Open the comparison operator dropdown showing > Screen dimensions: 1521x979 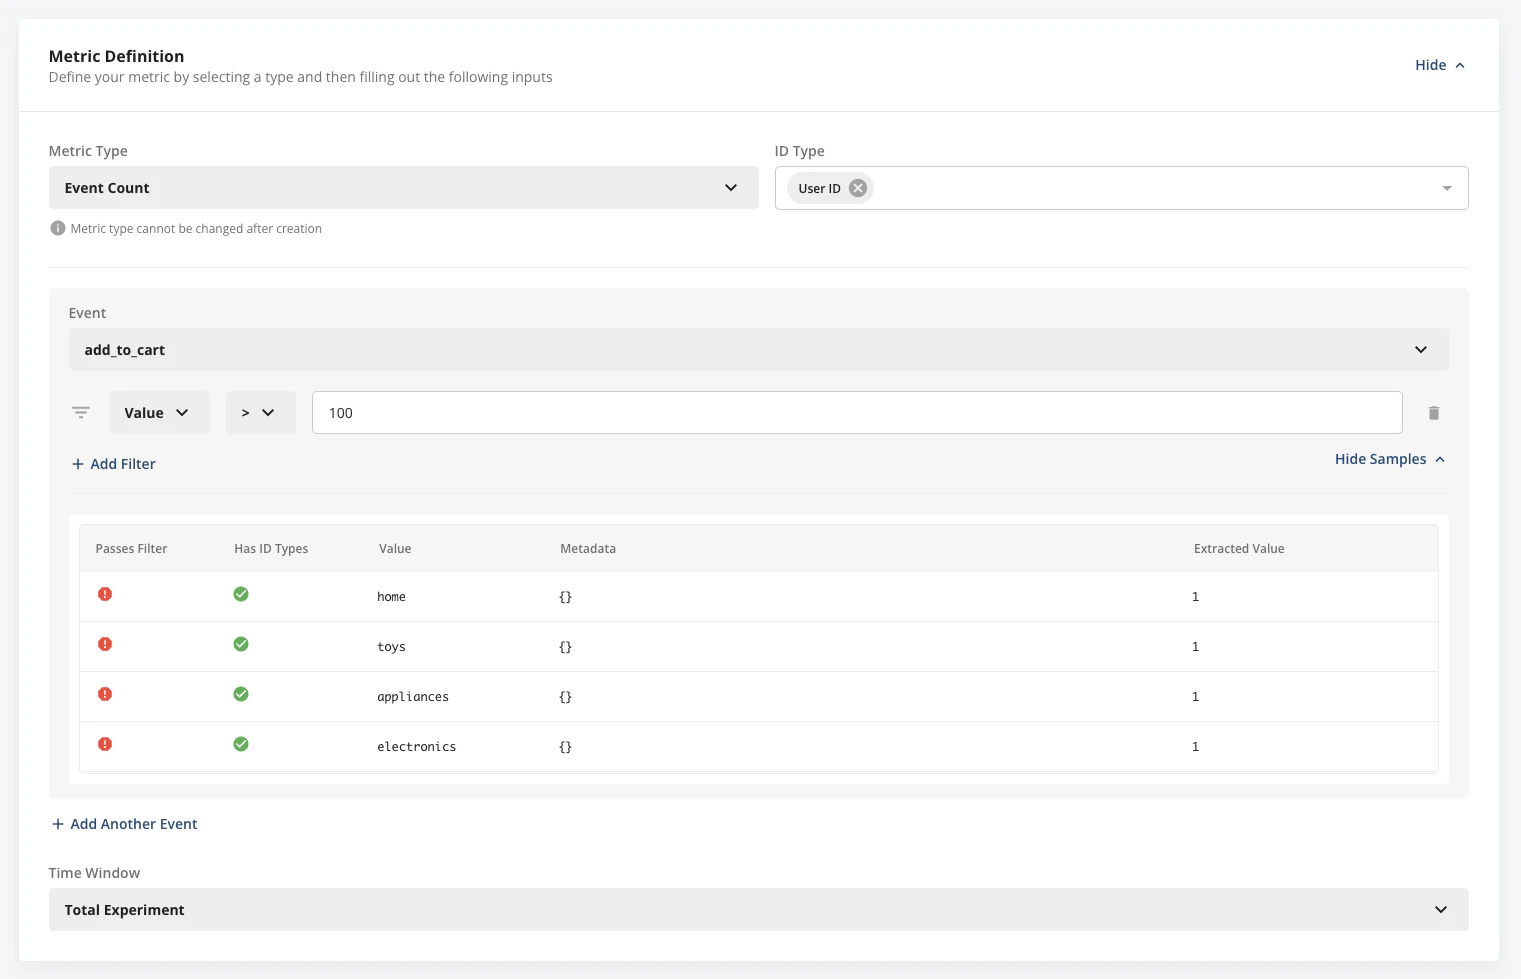click(260, 412)
